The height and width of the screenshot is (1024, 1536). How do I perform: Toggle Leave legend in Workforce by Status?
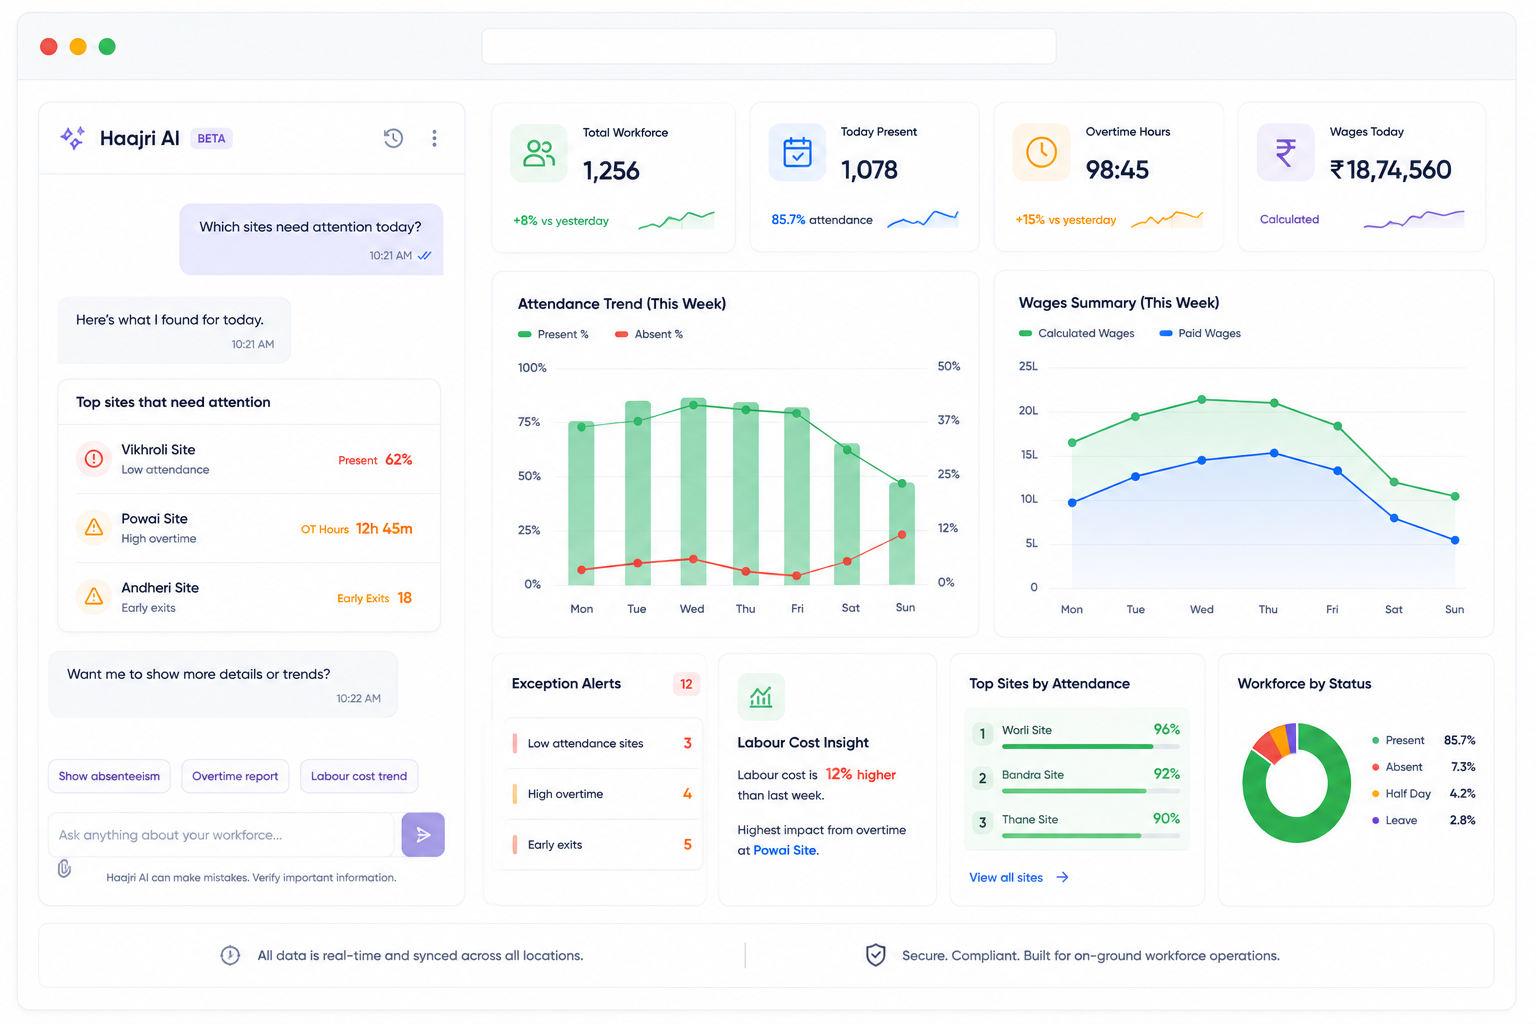coord(1424,820)
